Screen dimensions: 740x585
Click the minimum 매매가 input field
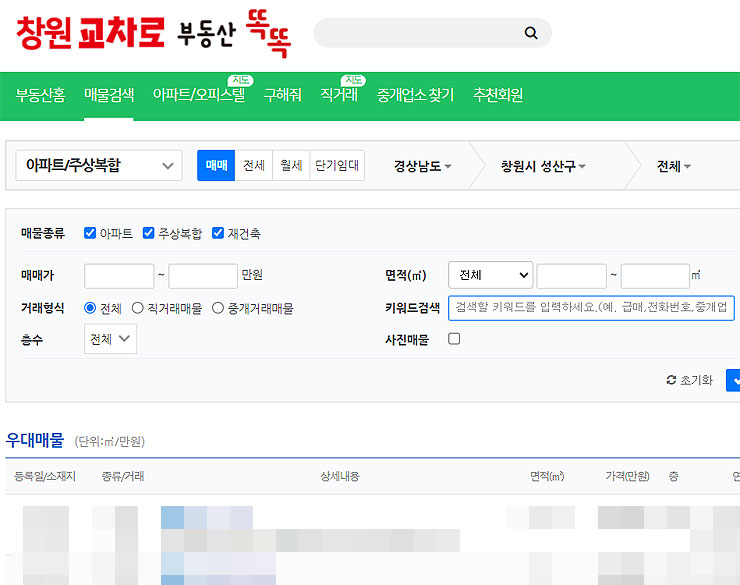(119, 276)
